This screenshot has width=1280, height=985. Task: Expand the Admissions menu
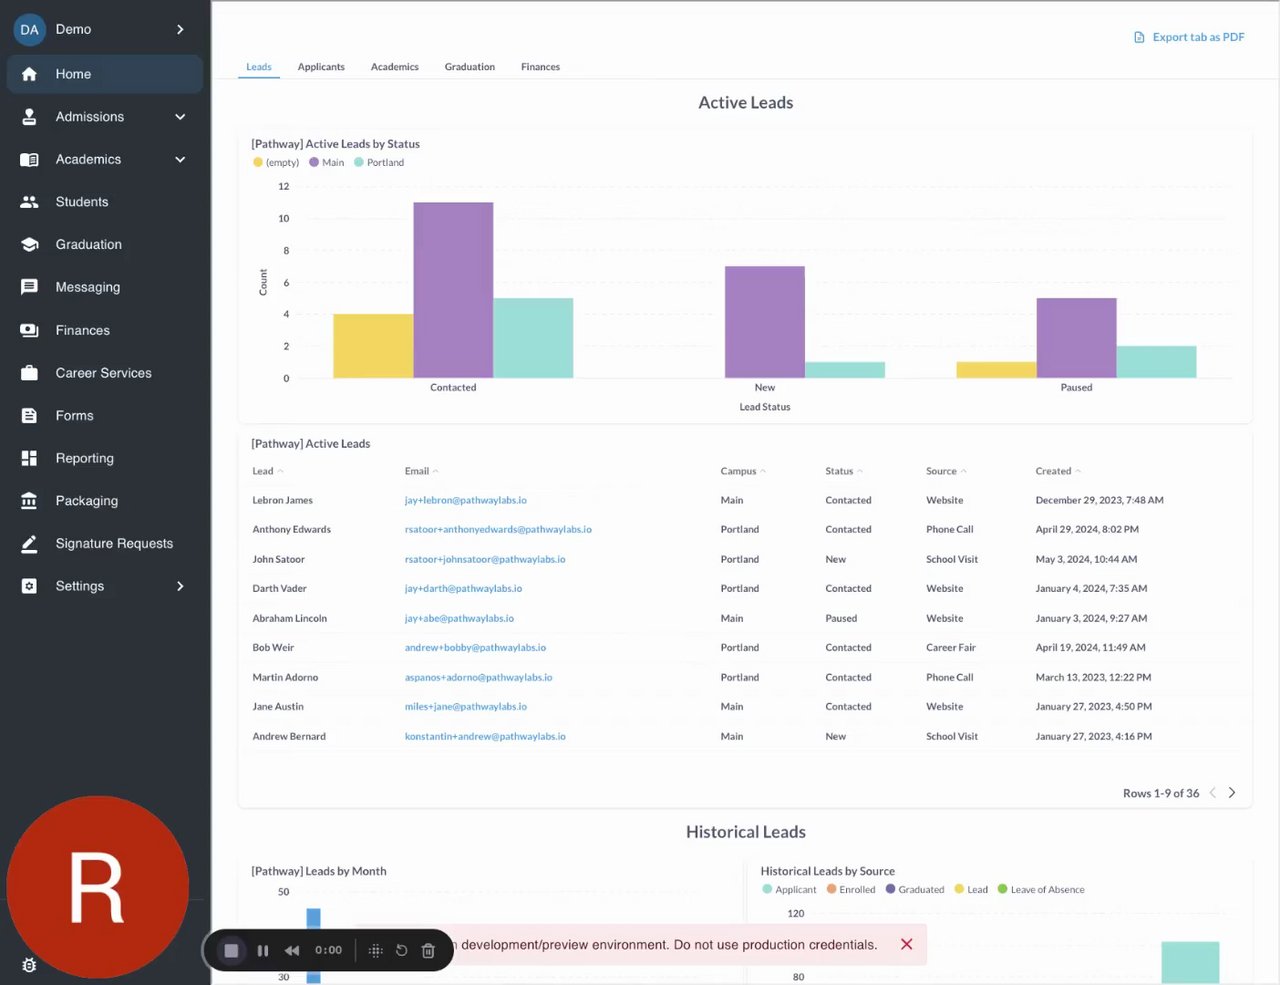tap(180, 117)
